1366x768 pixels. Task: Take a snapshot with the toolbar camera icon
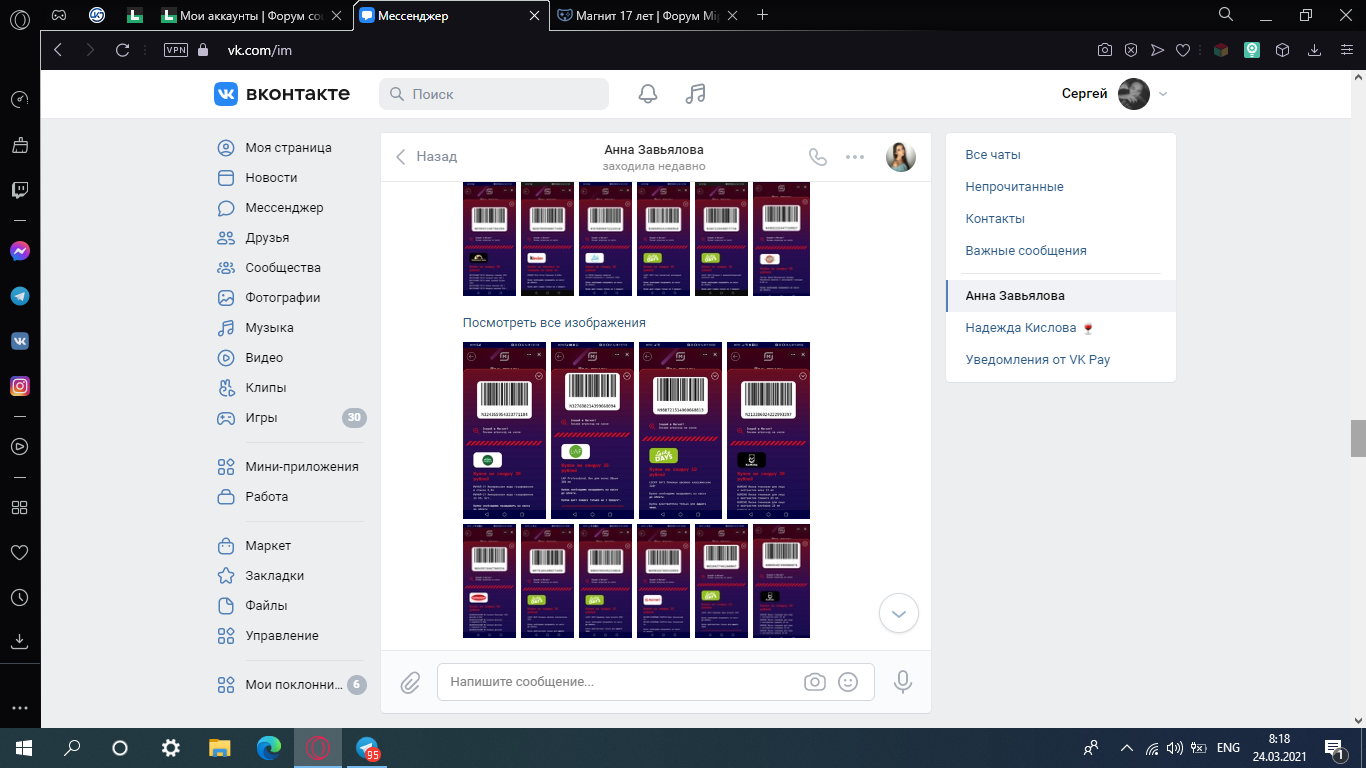(1105, 50)
